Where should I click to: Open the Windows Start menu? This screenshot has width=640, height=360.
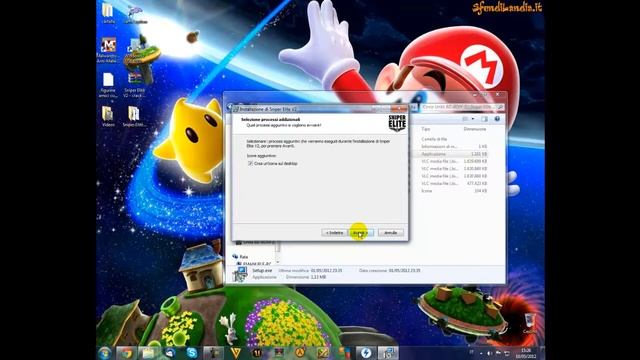[x=105, y=353]
